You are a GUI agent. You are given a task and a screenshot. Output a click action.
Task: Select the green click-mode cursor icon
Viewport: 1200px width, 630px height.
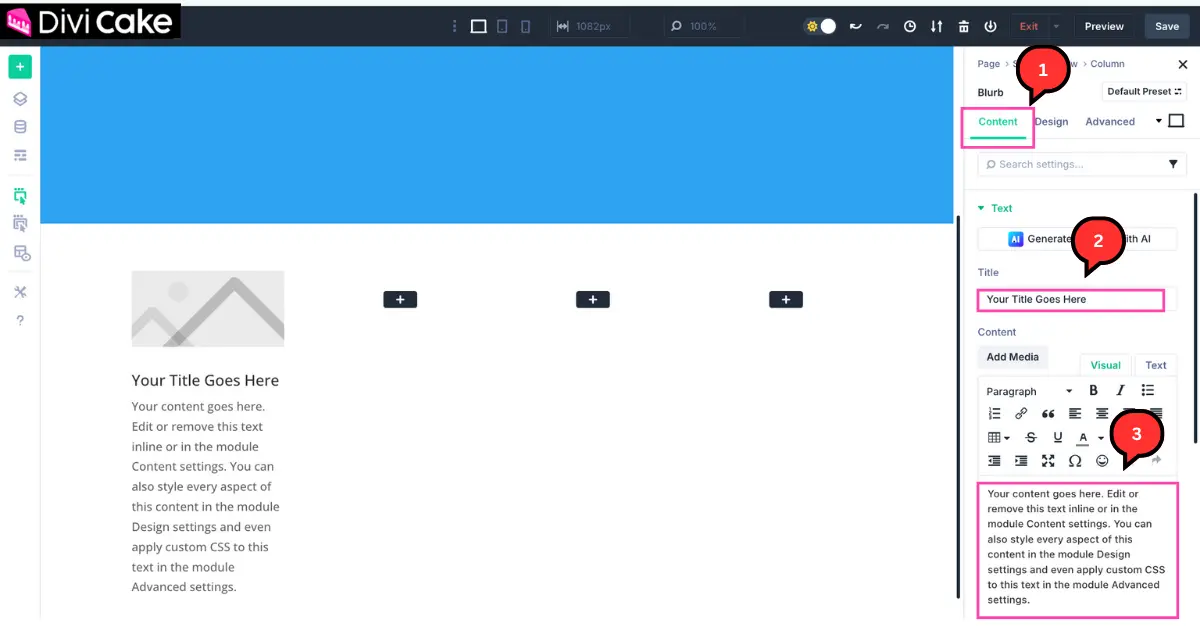(x=20, y=195)
